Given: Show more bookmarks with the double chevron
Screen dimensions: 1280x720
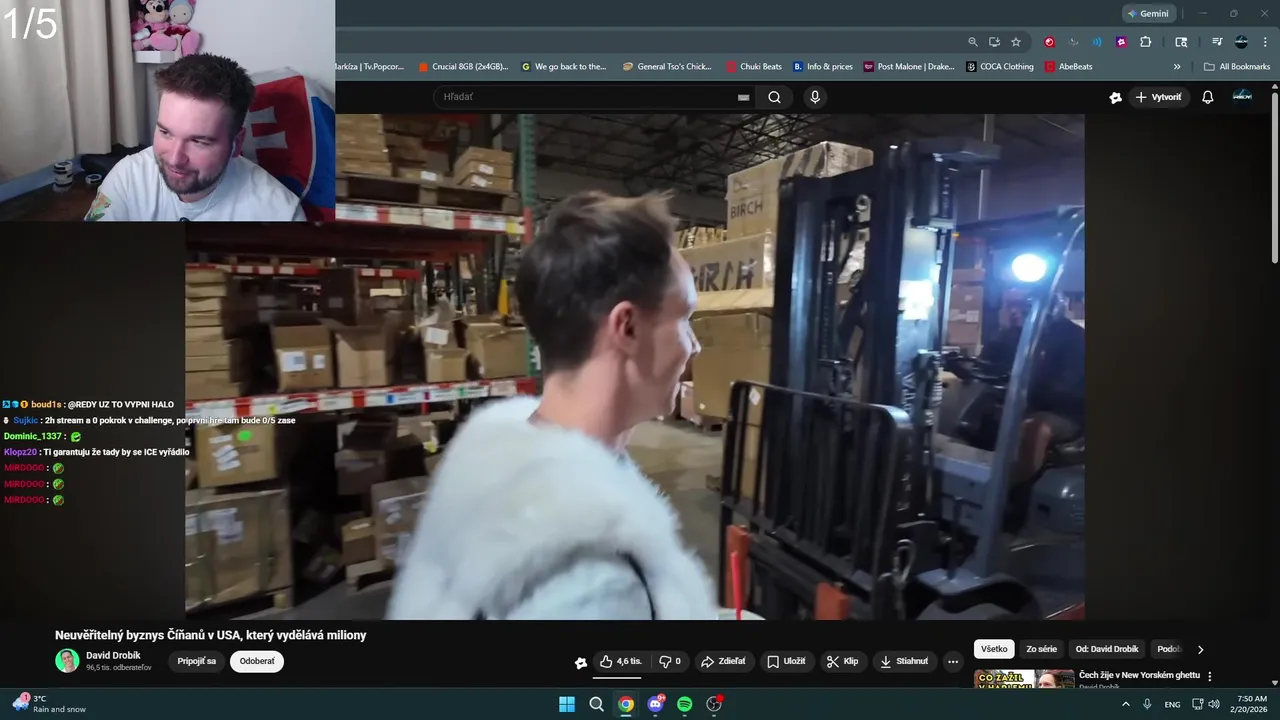Looking at the screenshot, I should tap(1177, 67).
